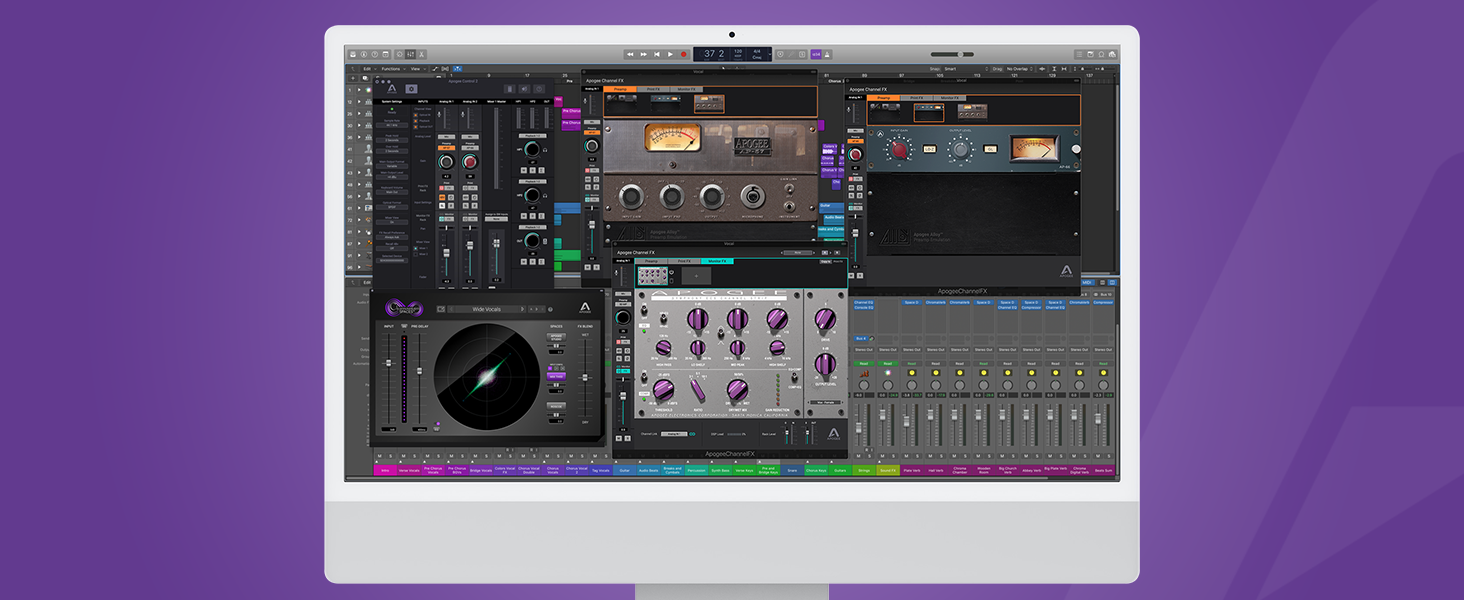Open the Inspector icon in control bar
Screen dimensions: 1464x600
pyautogui.click(x=365, y=54)
